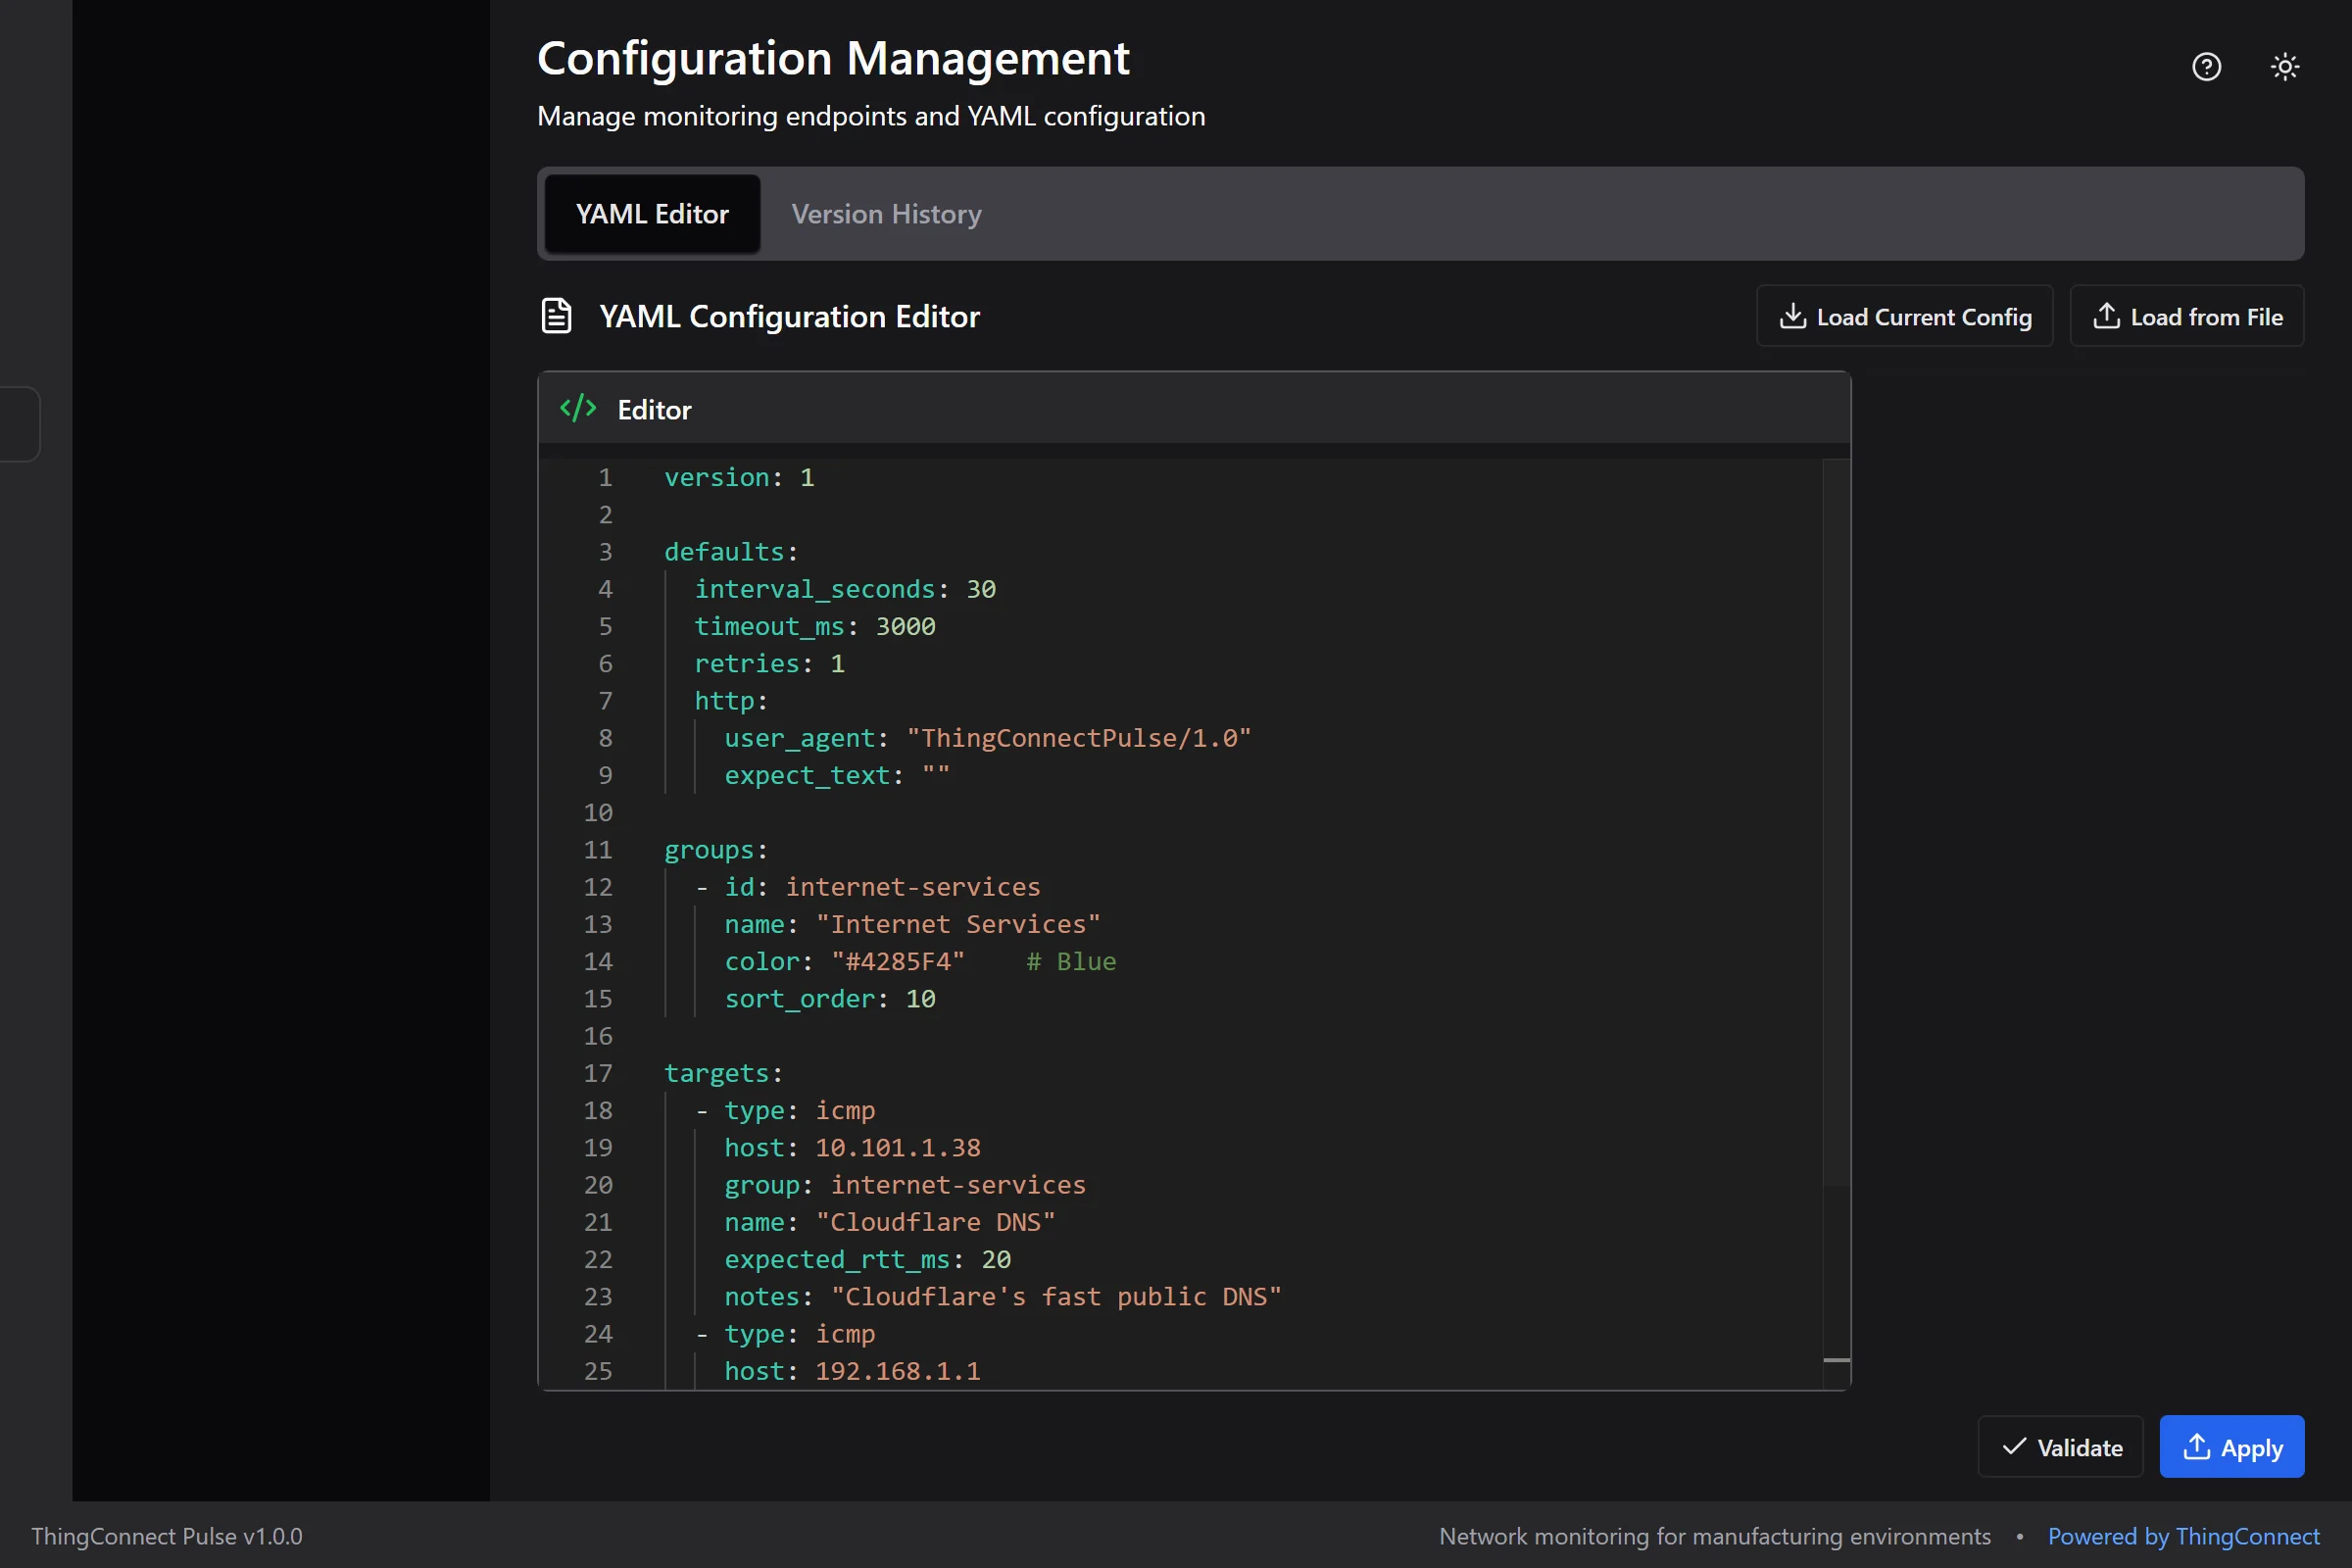The height and width of the screenshot is (1568, 2352).
Task: Click line number 17 next to targets
Action: (x=598, y=1073)
